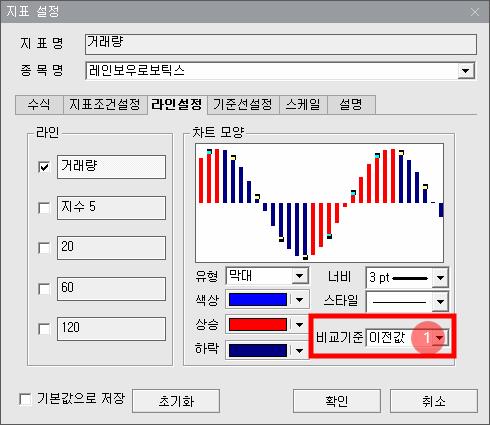Select the 라인설정 tab
This screenshot has height=425, width=490.
[x=177, y=104]
